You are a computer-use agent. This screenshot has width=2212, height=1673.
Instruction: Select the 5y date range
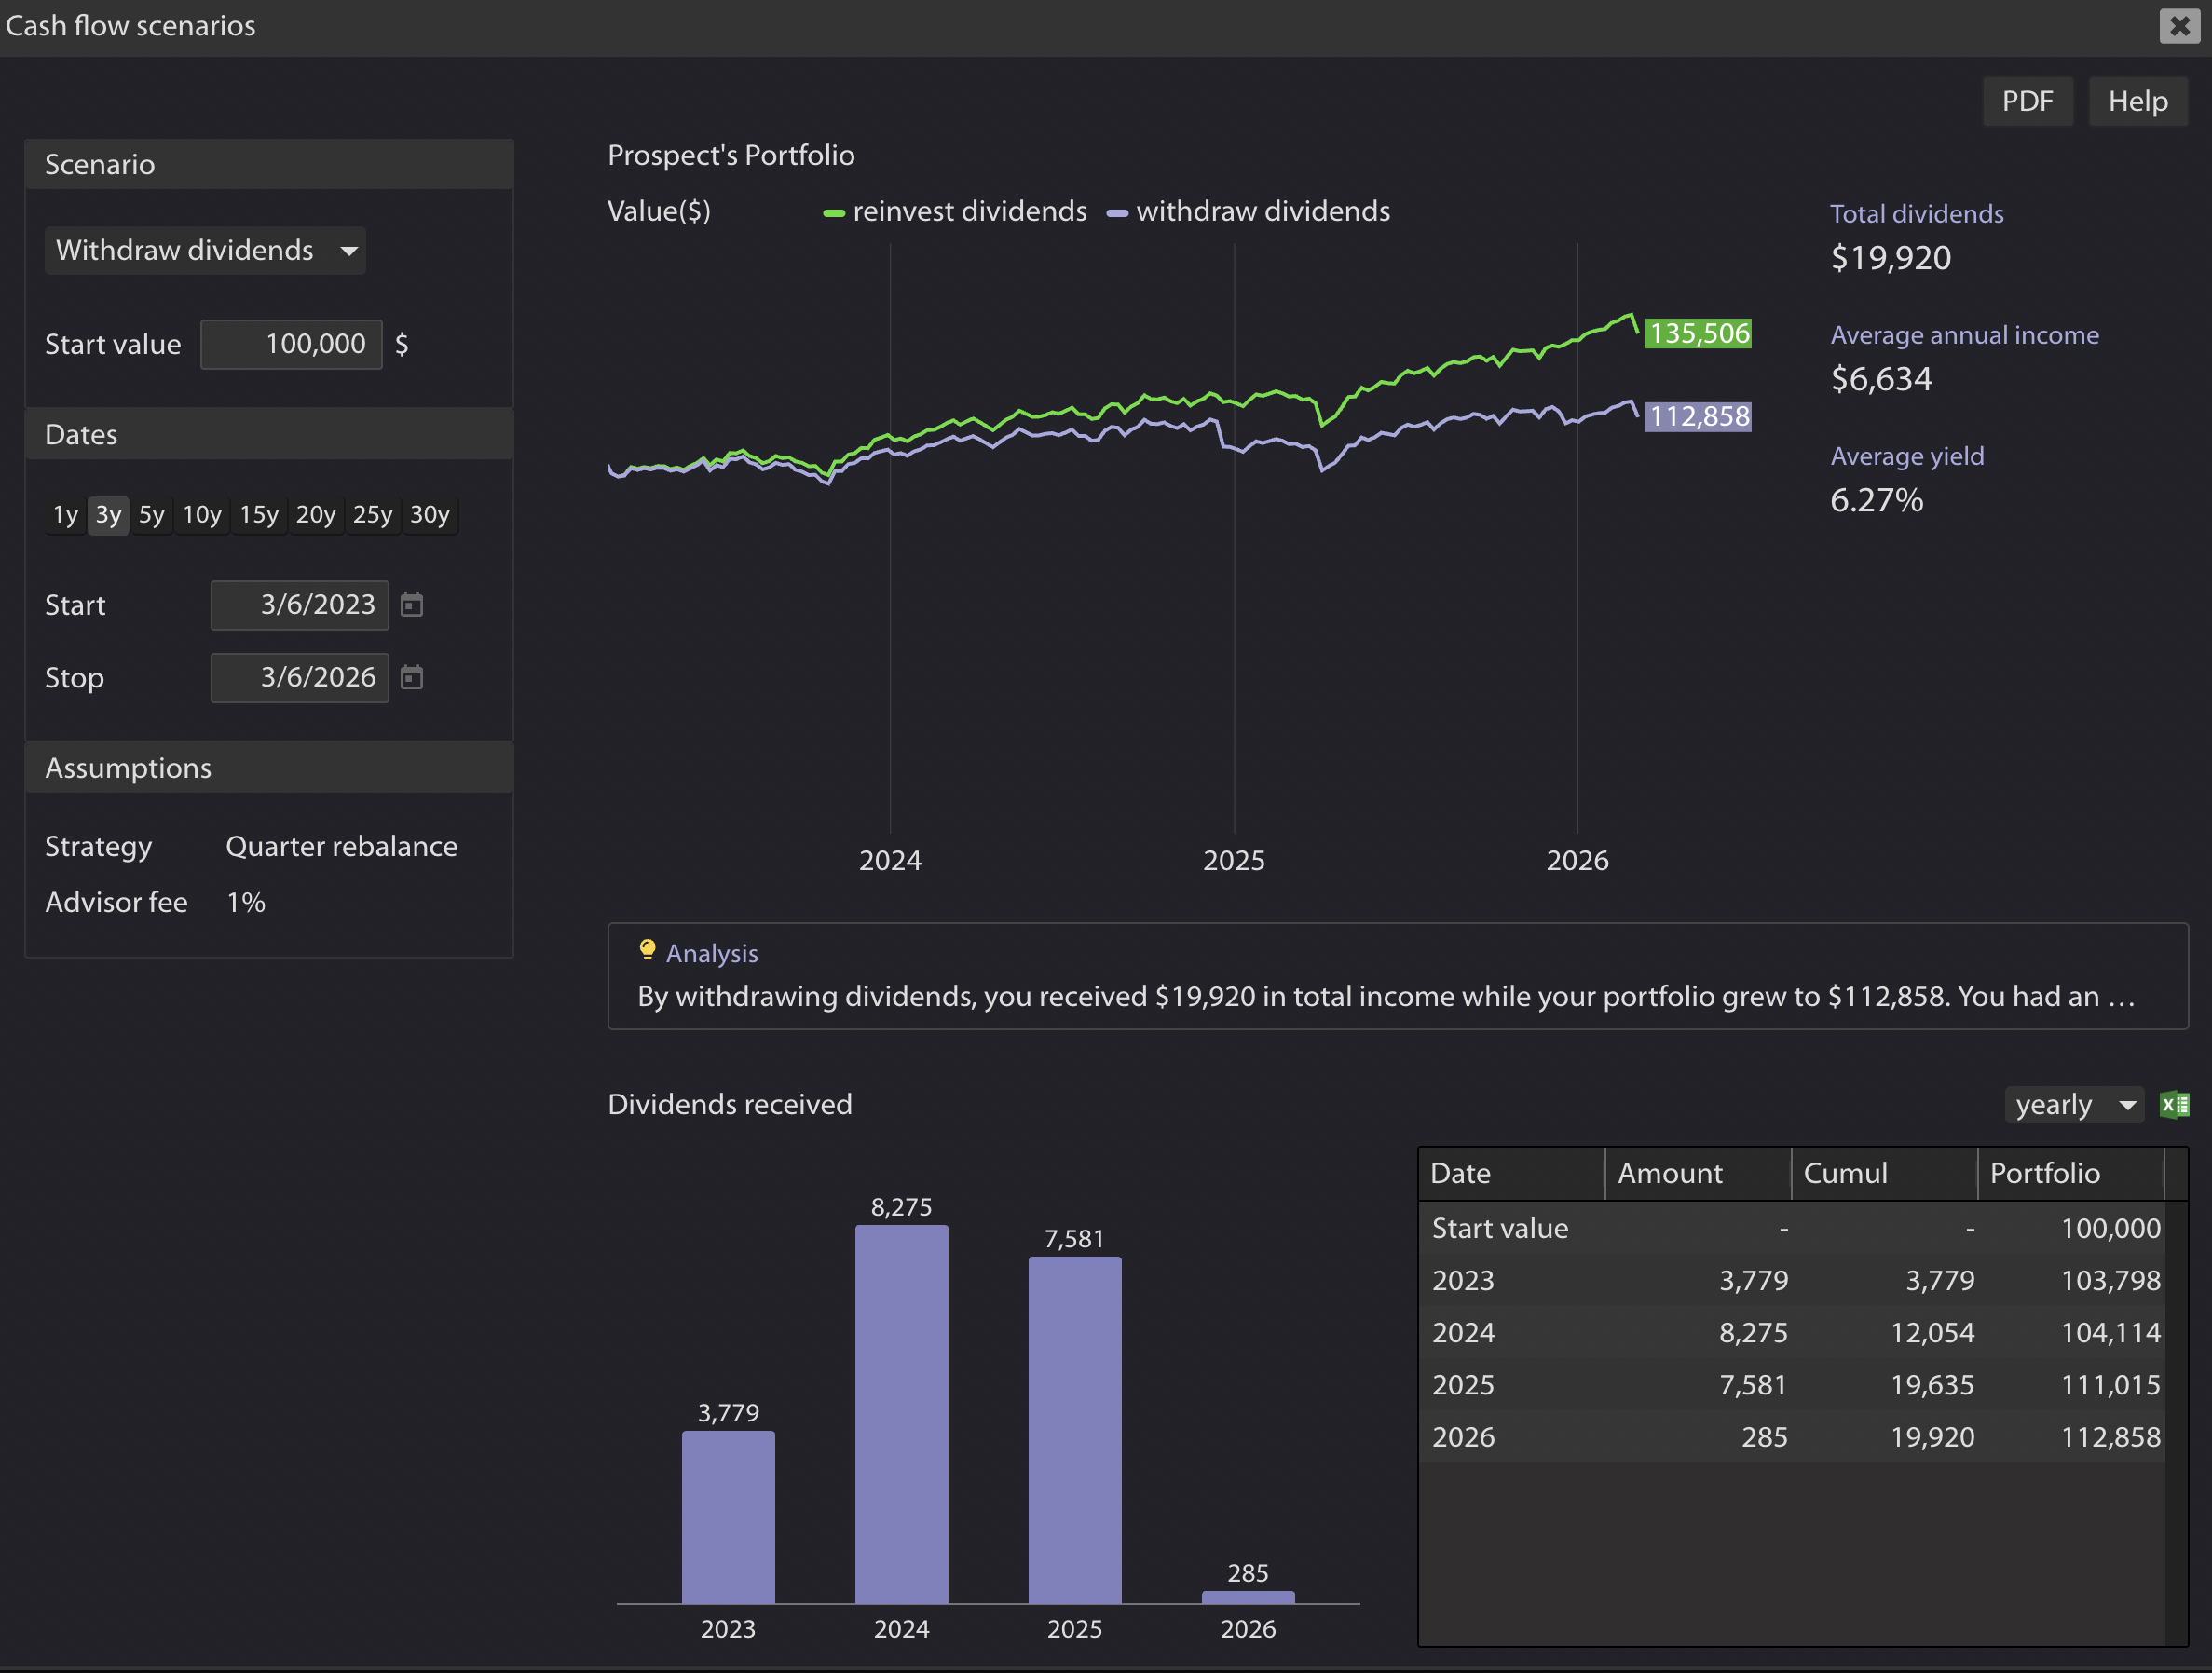tap(152, 515)
